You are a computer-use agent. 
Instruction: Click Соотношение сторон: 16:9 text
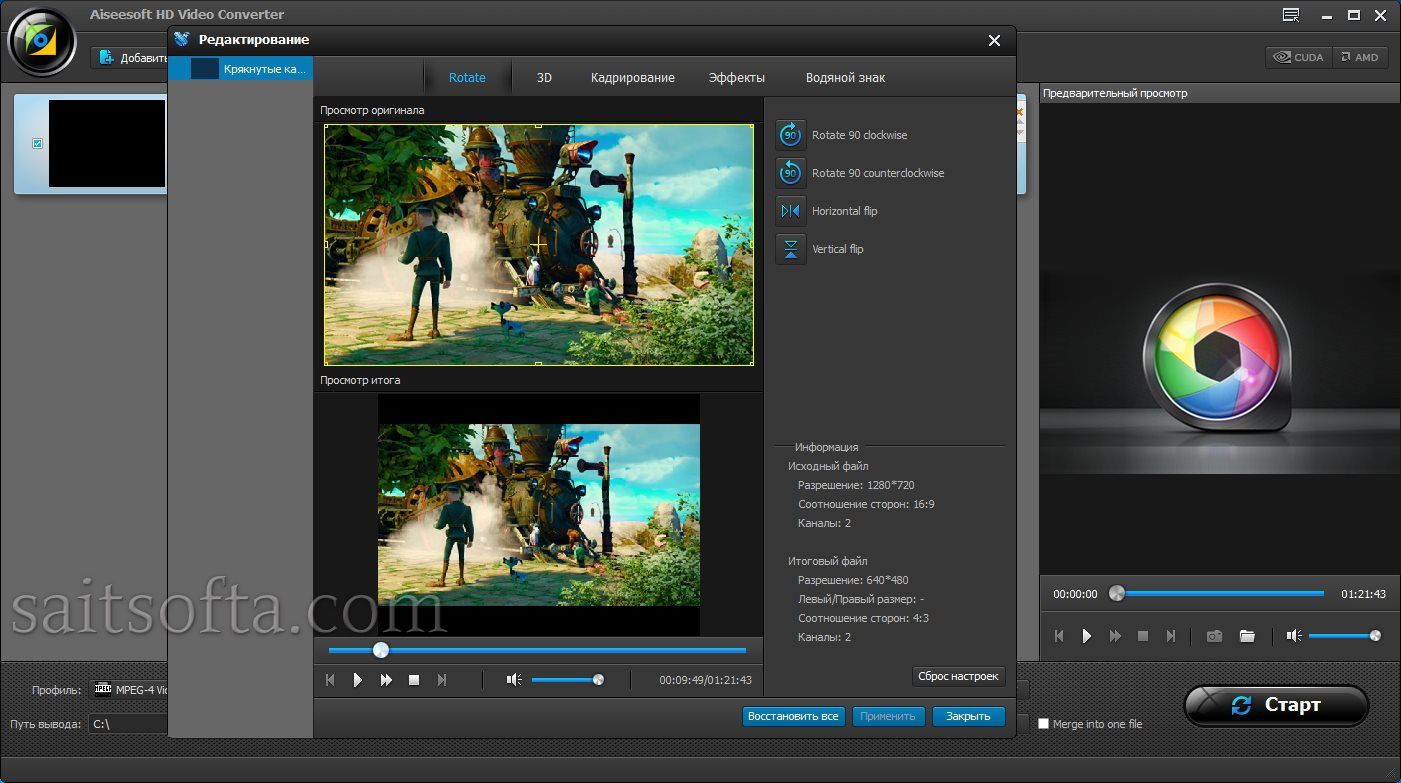pyautogui.click(x=866, y=504)
